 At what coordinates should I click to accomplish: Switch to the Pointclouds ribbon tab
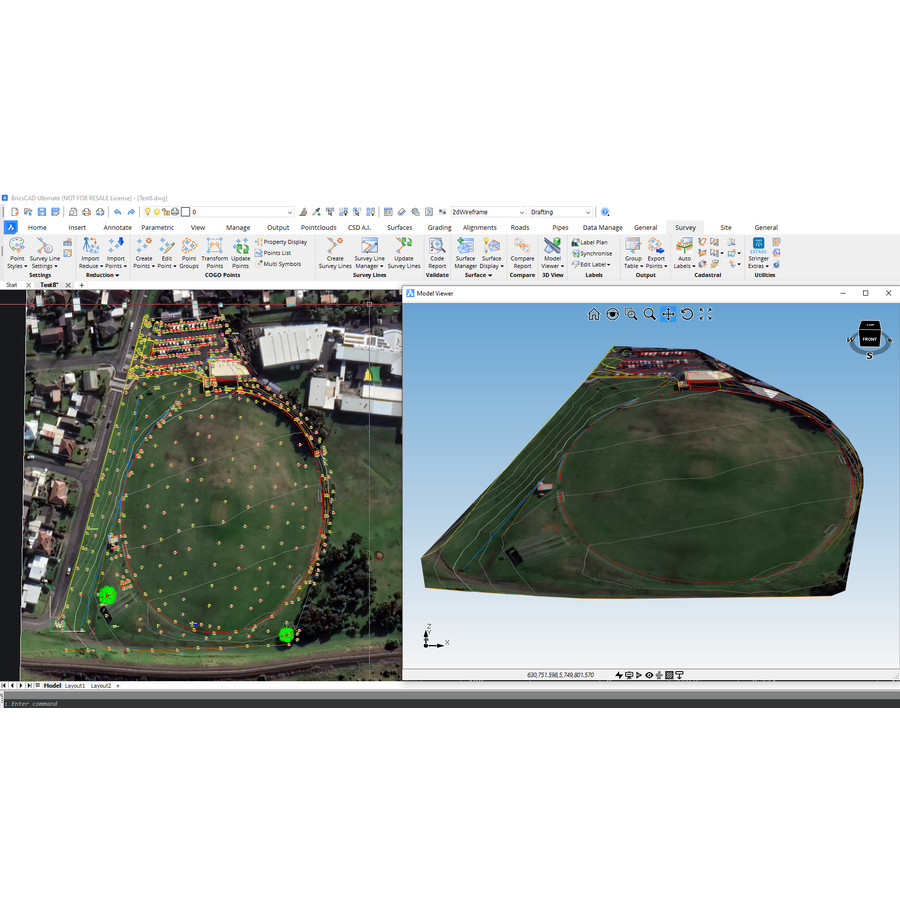tap(319, 228)
